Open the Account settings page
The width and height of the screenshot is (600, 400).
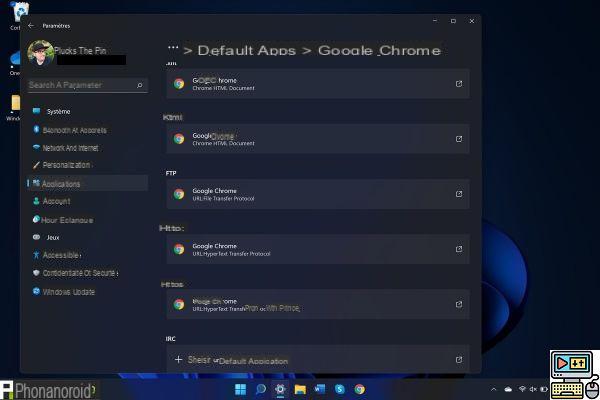[88, 201]
